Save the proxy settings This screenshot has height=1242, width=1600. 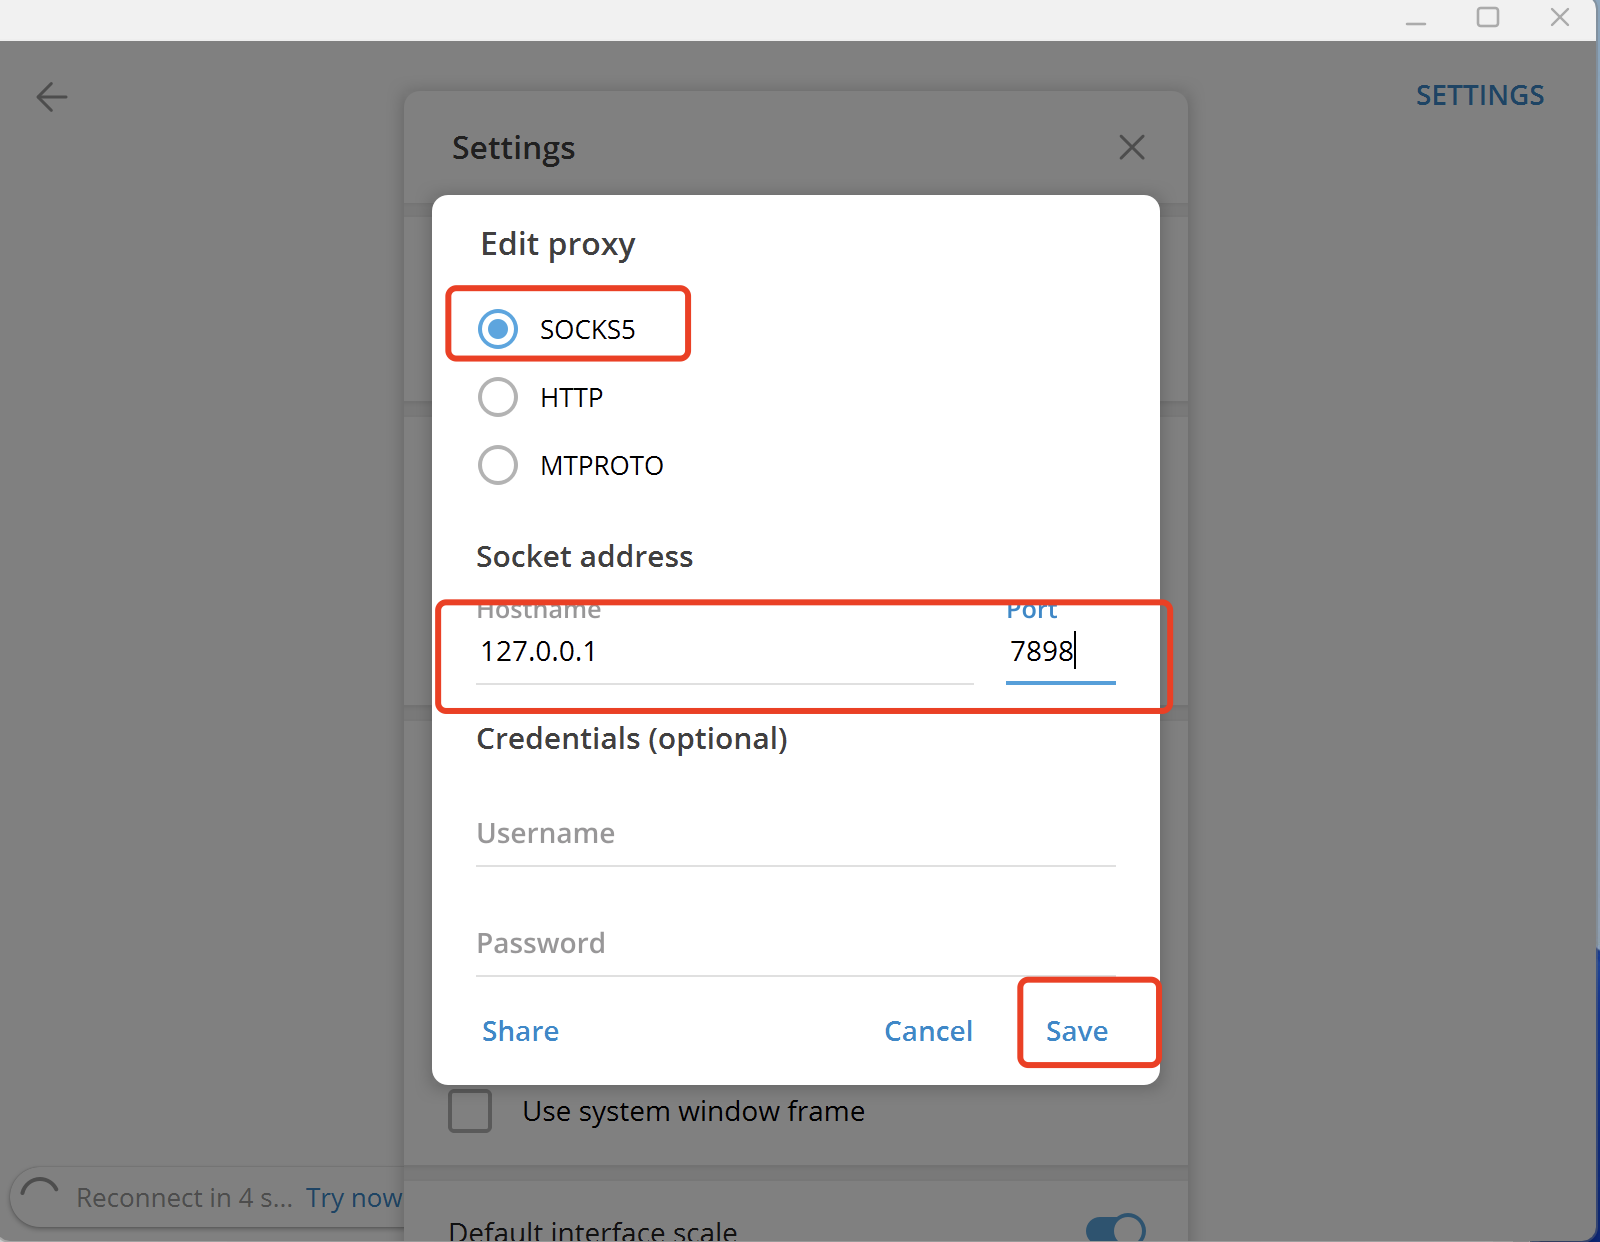pos(1077,1031)
